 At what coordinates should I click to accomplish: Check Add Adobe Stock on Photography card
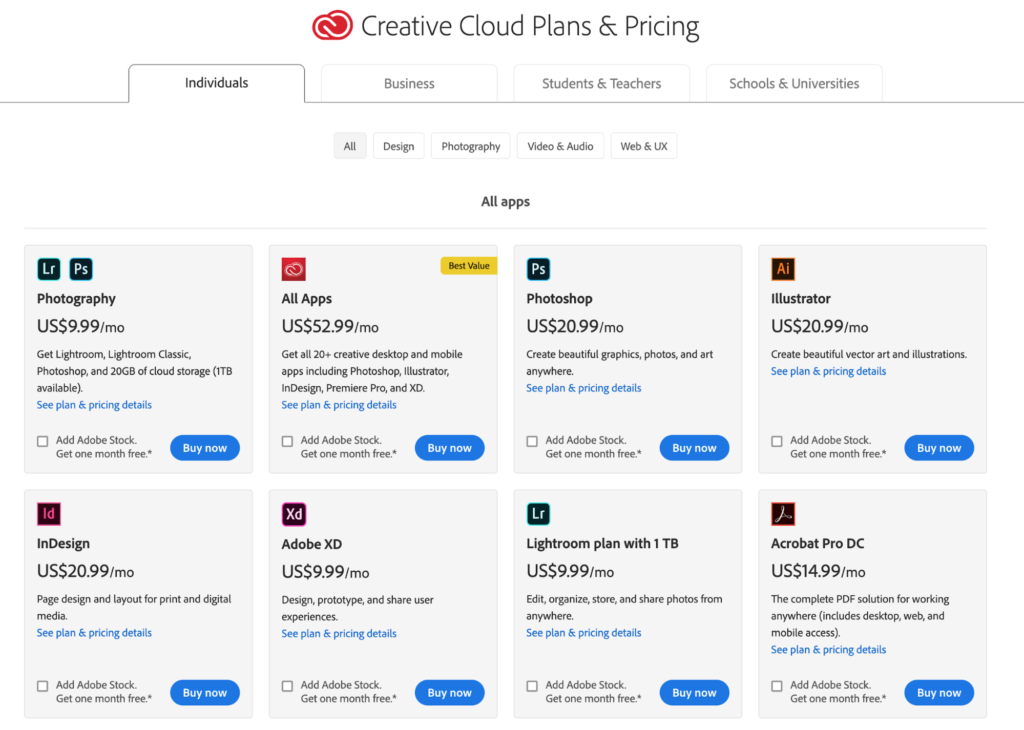(x=42, y=441)
